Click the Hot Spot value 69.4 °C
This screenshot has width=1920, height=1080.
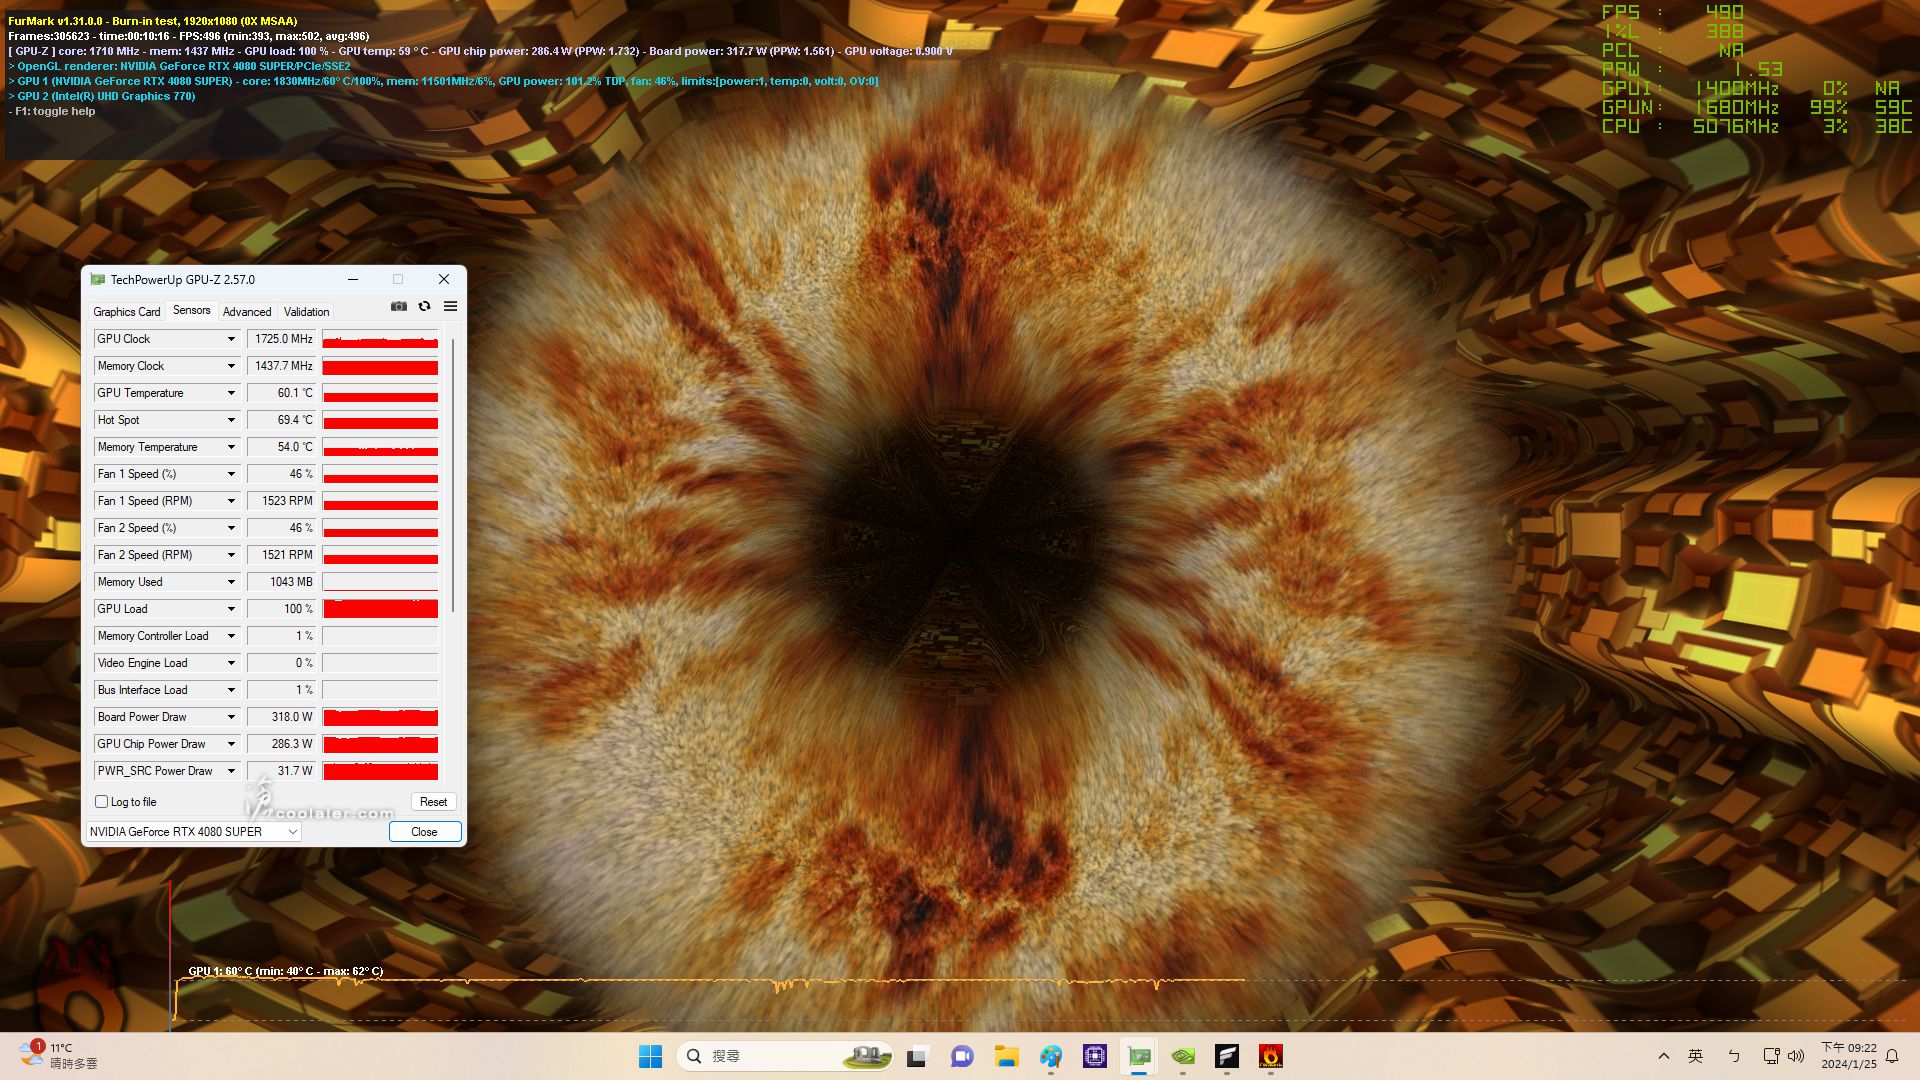tap(281, 420)
